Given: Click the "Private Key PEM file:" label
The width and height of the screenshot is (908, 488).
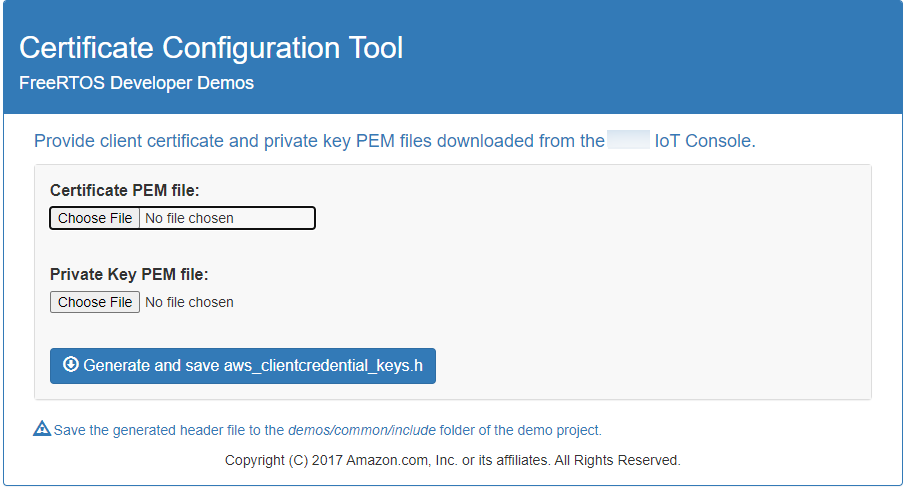Looking at the screenshot, I should pyautogui.click(x=129, y=274).
